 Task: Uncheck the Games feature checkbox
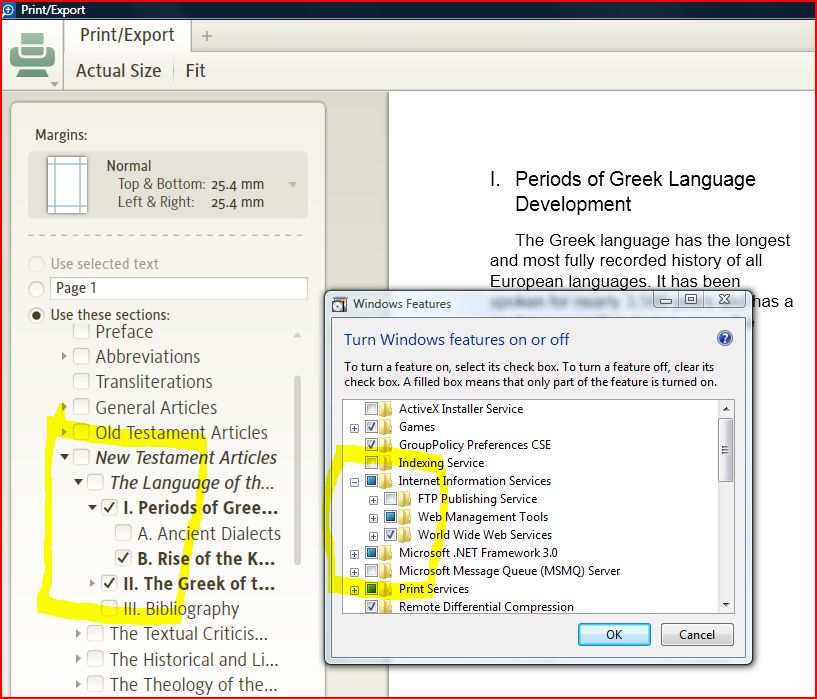tap(372, 427)
